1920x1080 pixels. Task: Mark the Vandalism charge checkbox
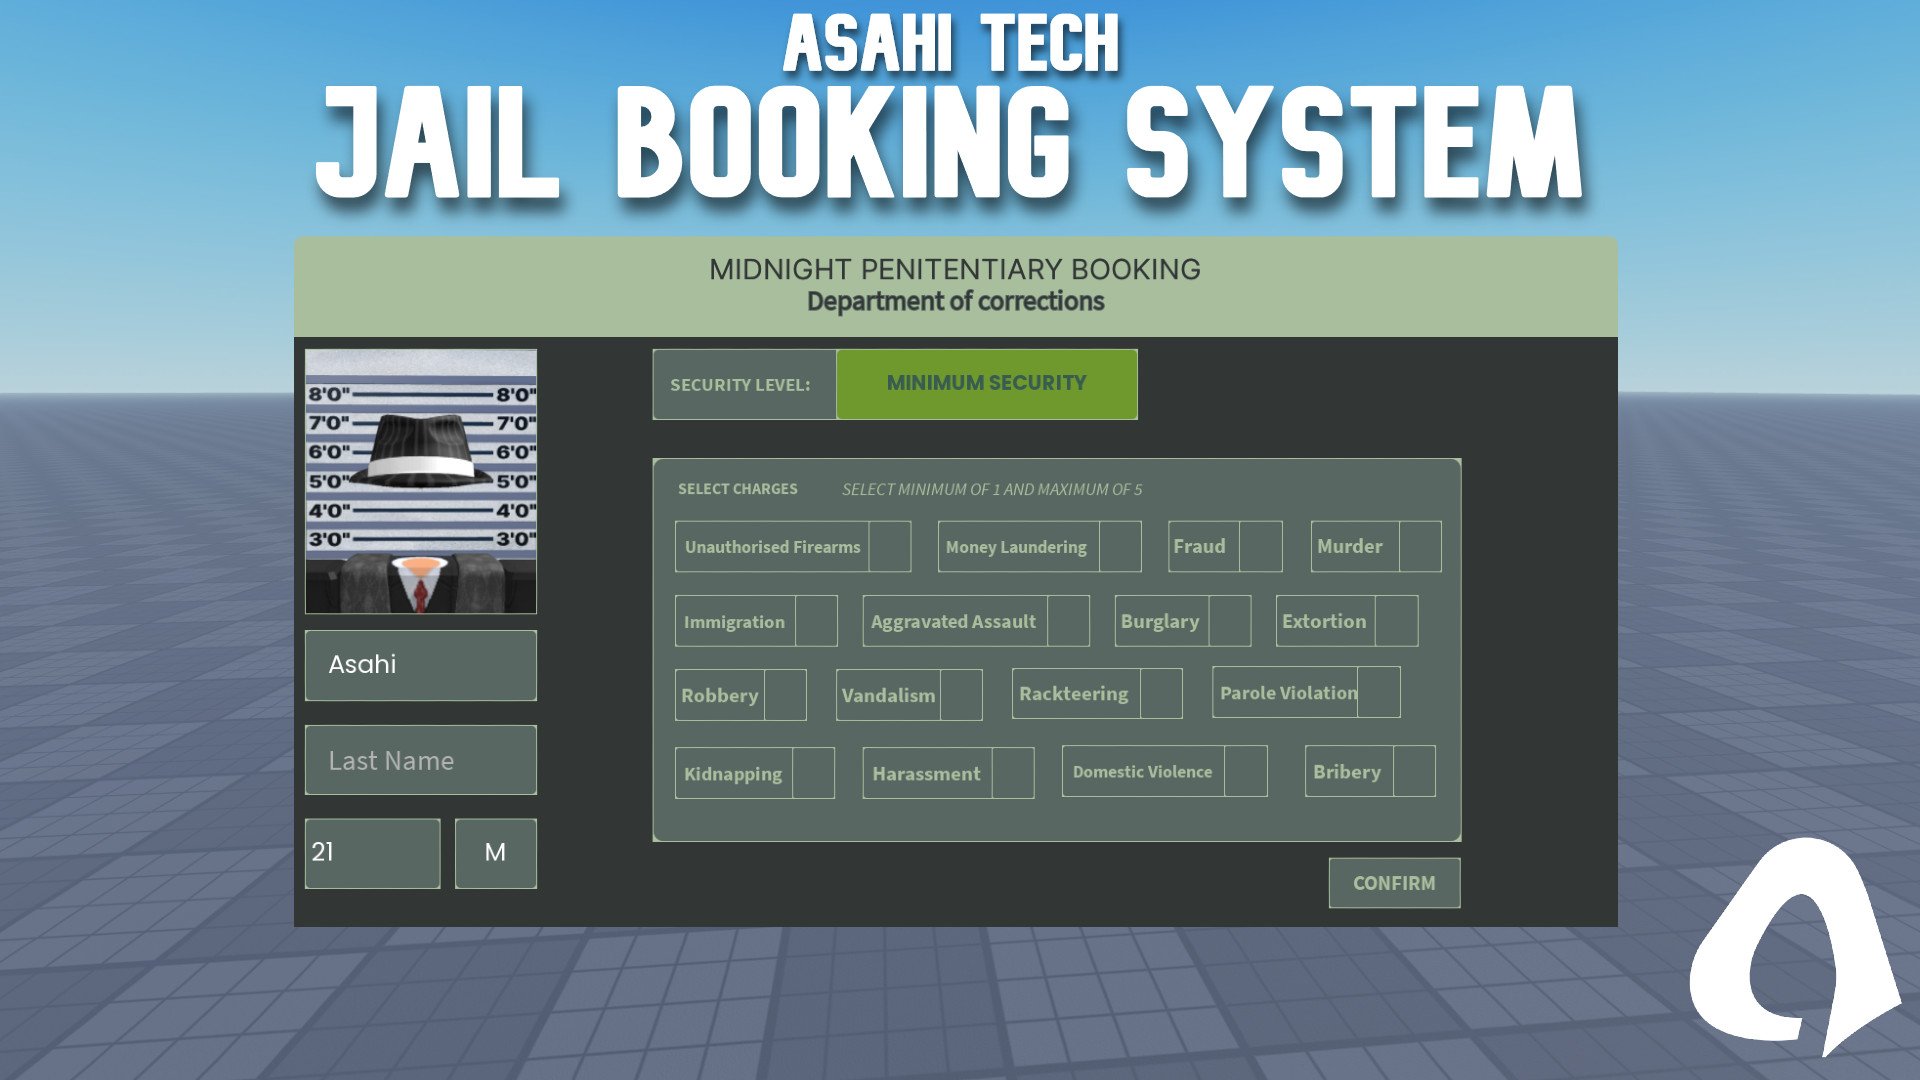[961, 695]
